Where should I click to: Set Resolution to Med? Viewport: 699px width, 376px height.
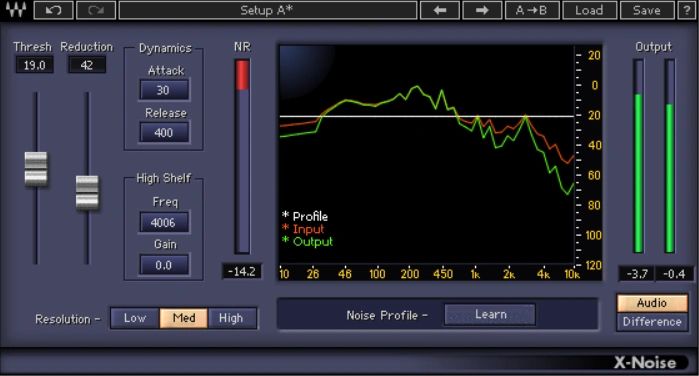pos(184,318)
